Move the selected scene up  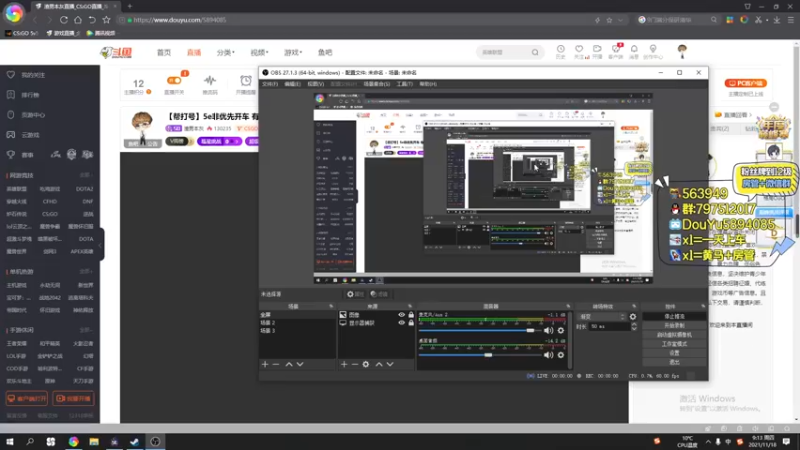tap(289, 364)
